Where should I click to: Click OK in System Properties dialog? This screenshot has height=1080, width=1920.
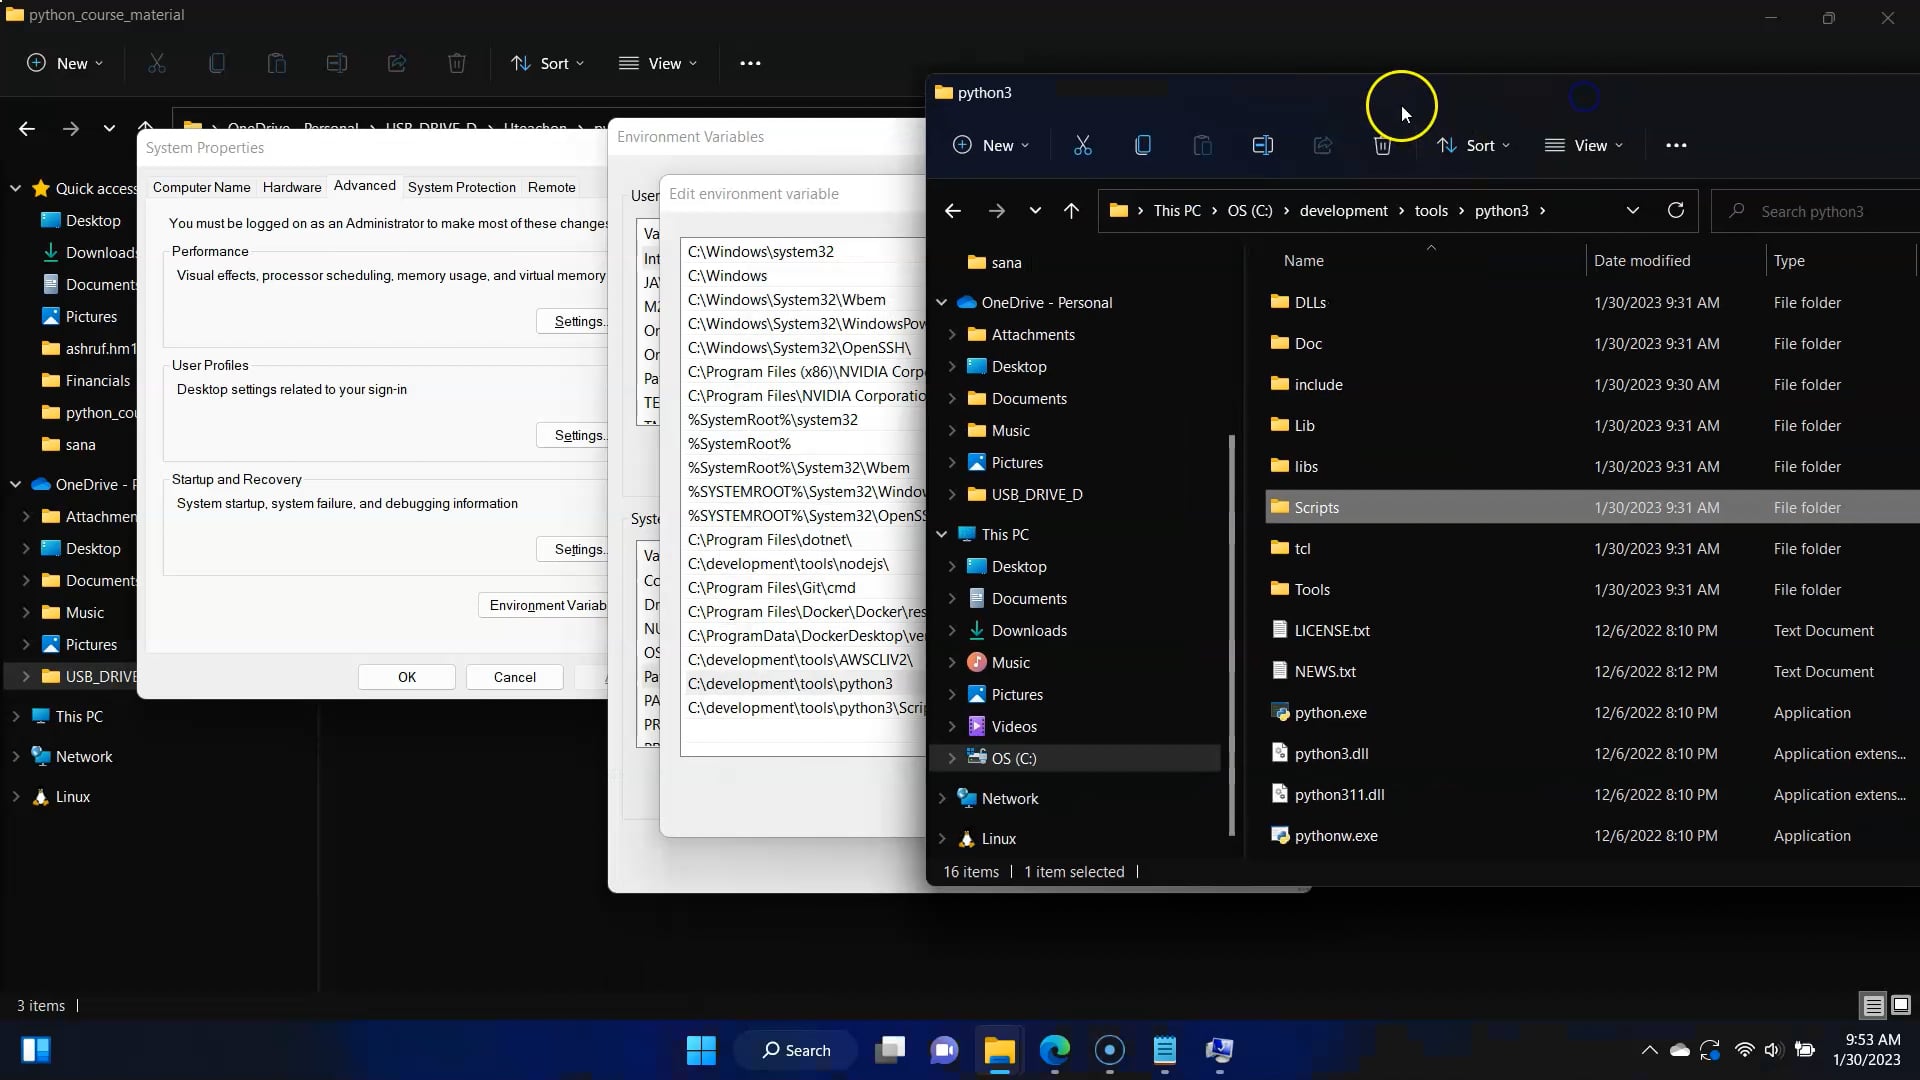coord(406,677)
